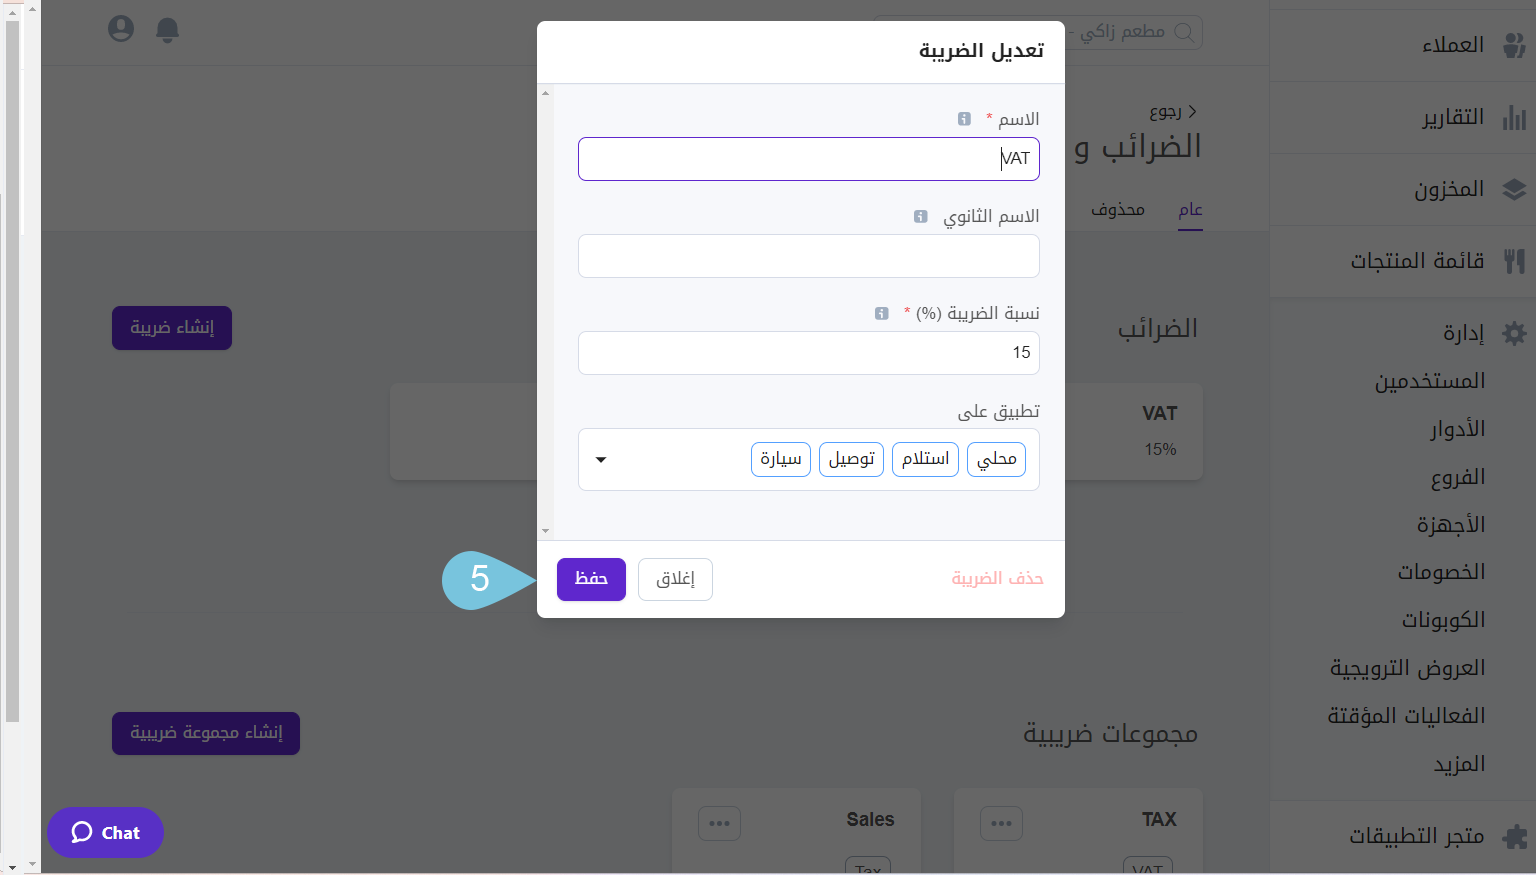Select the توصيل order type tag
This screenshot has height=875, width=1536.
pyautogui.click(x=851, y=459)
